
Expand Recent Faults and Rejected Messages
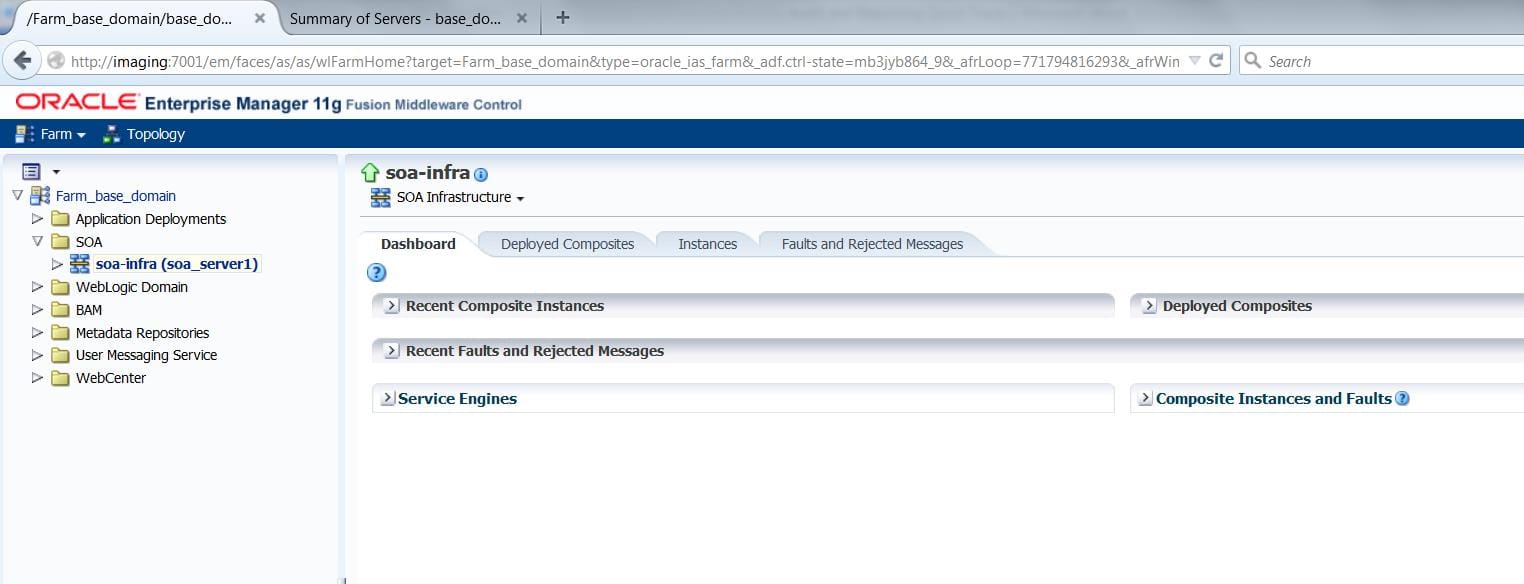392,351
